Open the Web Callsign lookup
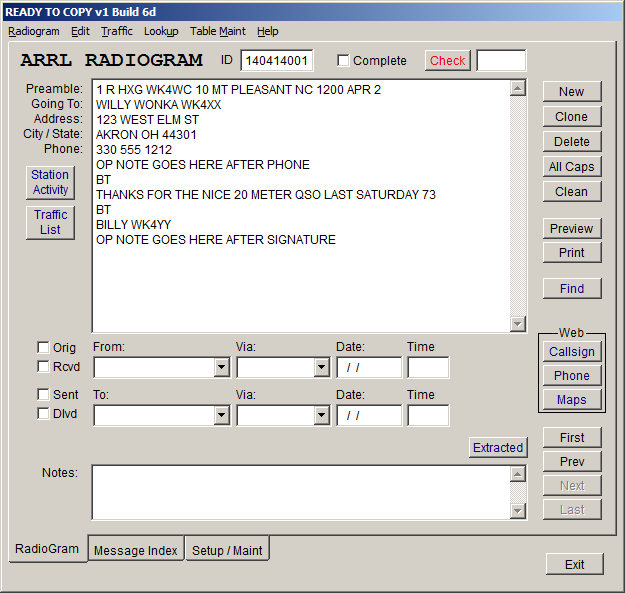 tap(572, 351)
